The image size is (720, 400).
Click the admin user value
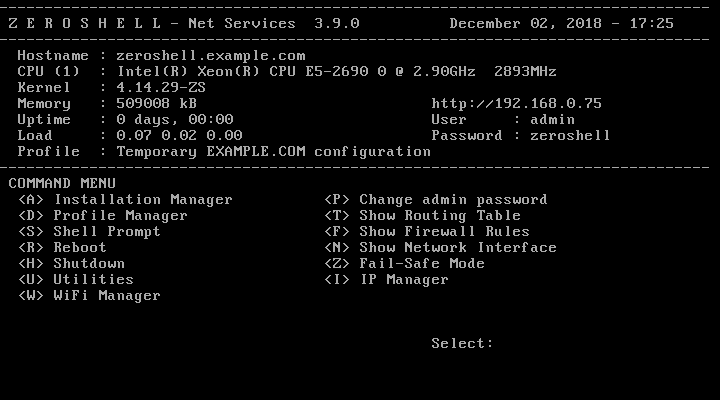pos(552,120)
